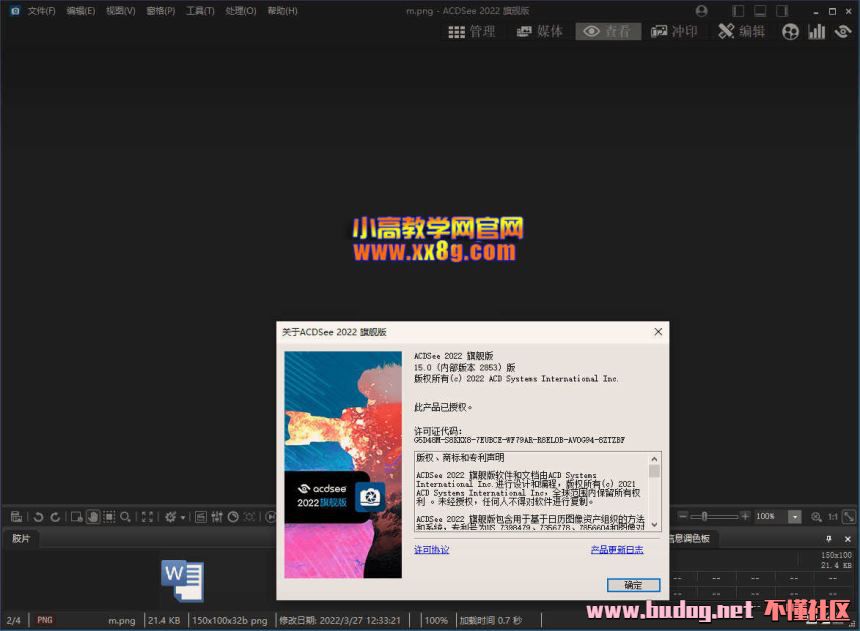This screenshot has height=631, width=860.
Task: Open the settings gear in bottom toolbar
Action: (x=170, y=516)
